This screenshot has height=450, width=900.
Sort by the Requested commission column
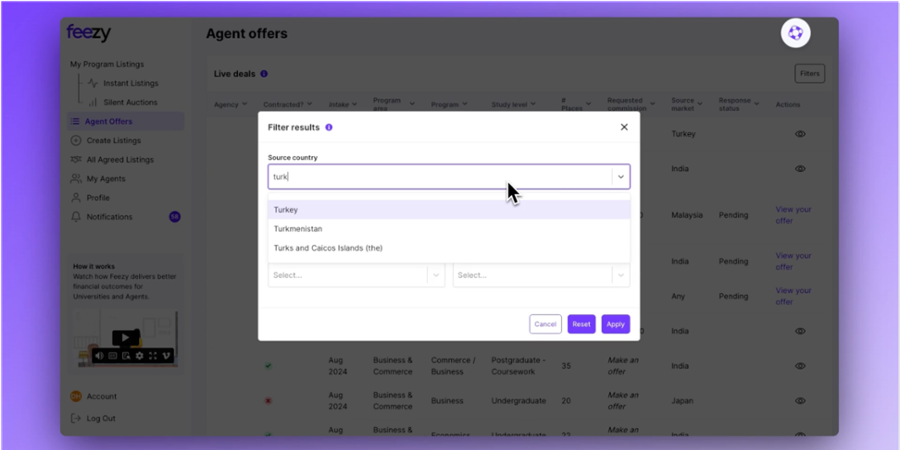631,104
